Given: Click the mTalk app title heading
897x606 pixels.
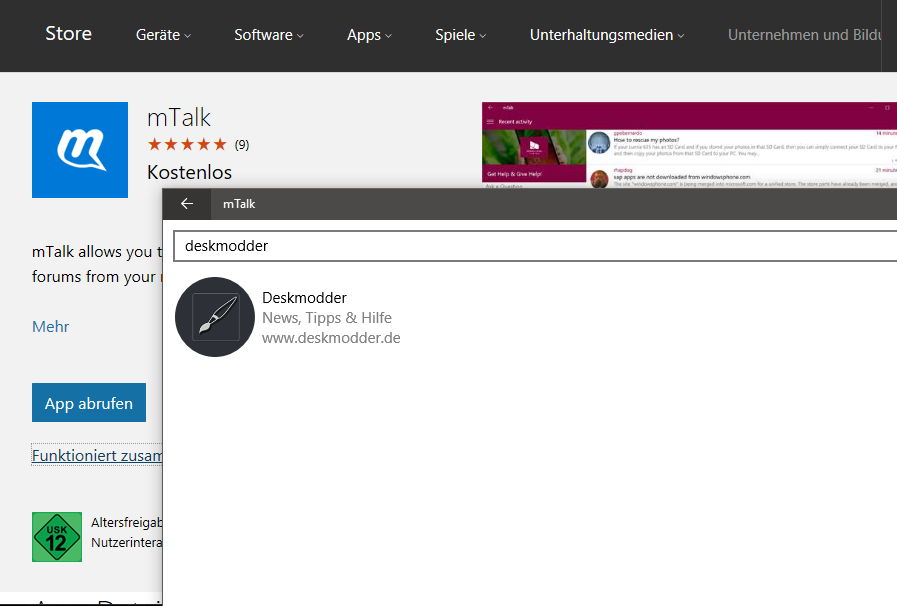Looking at the screenshot, I should pos(179,118).
